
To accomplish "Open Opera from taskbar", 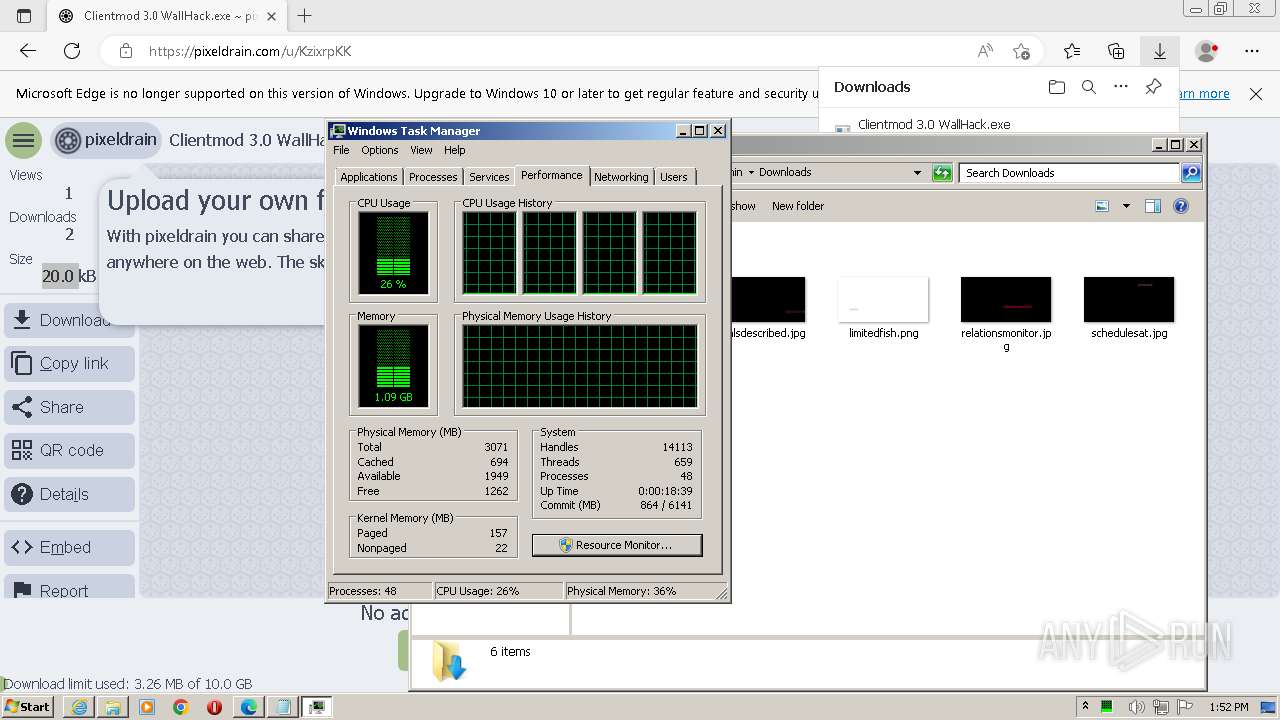I will point(214,707).
